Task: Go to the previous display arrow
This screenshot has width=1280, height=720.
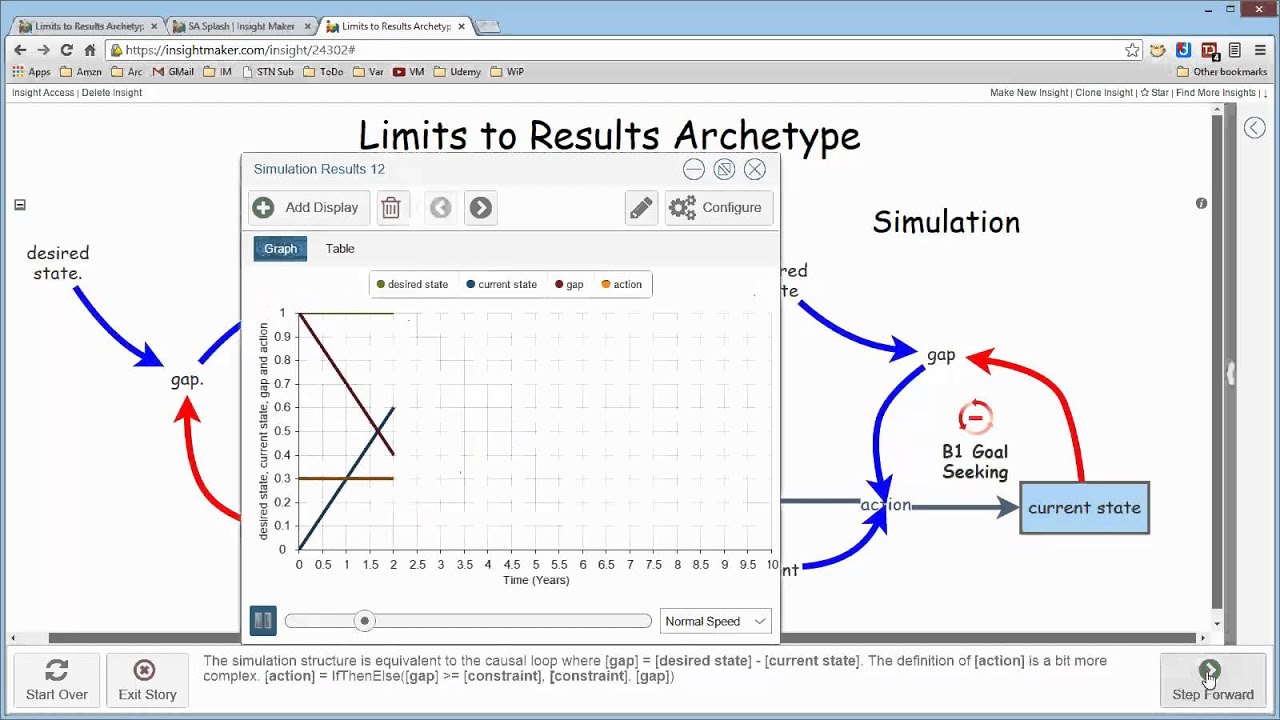Action: pos(441,208)
